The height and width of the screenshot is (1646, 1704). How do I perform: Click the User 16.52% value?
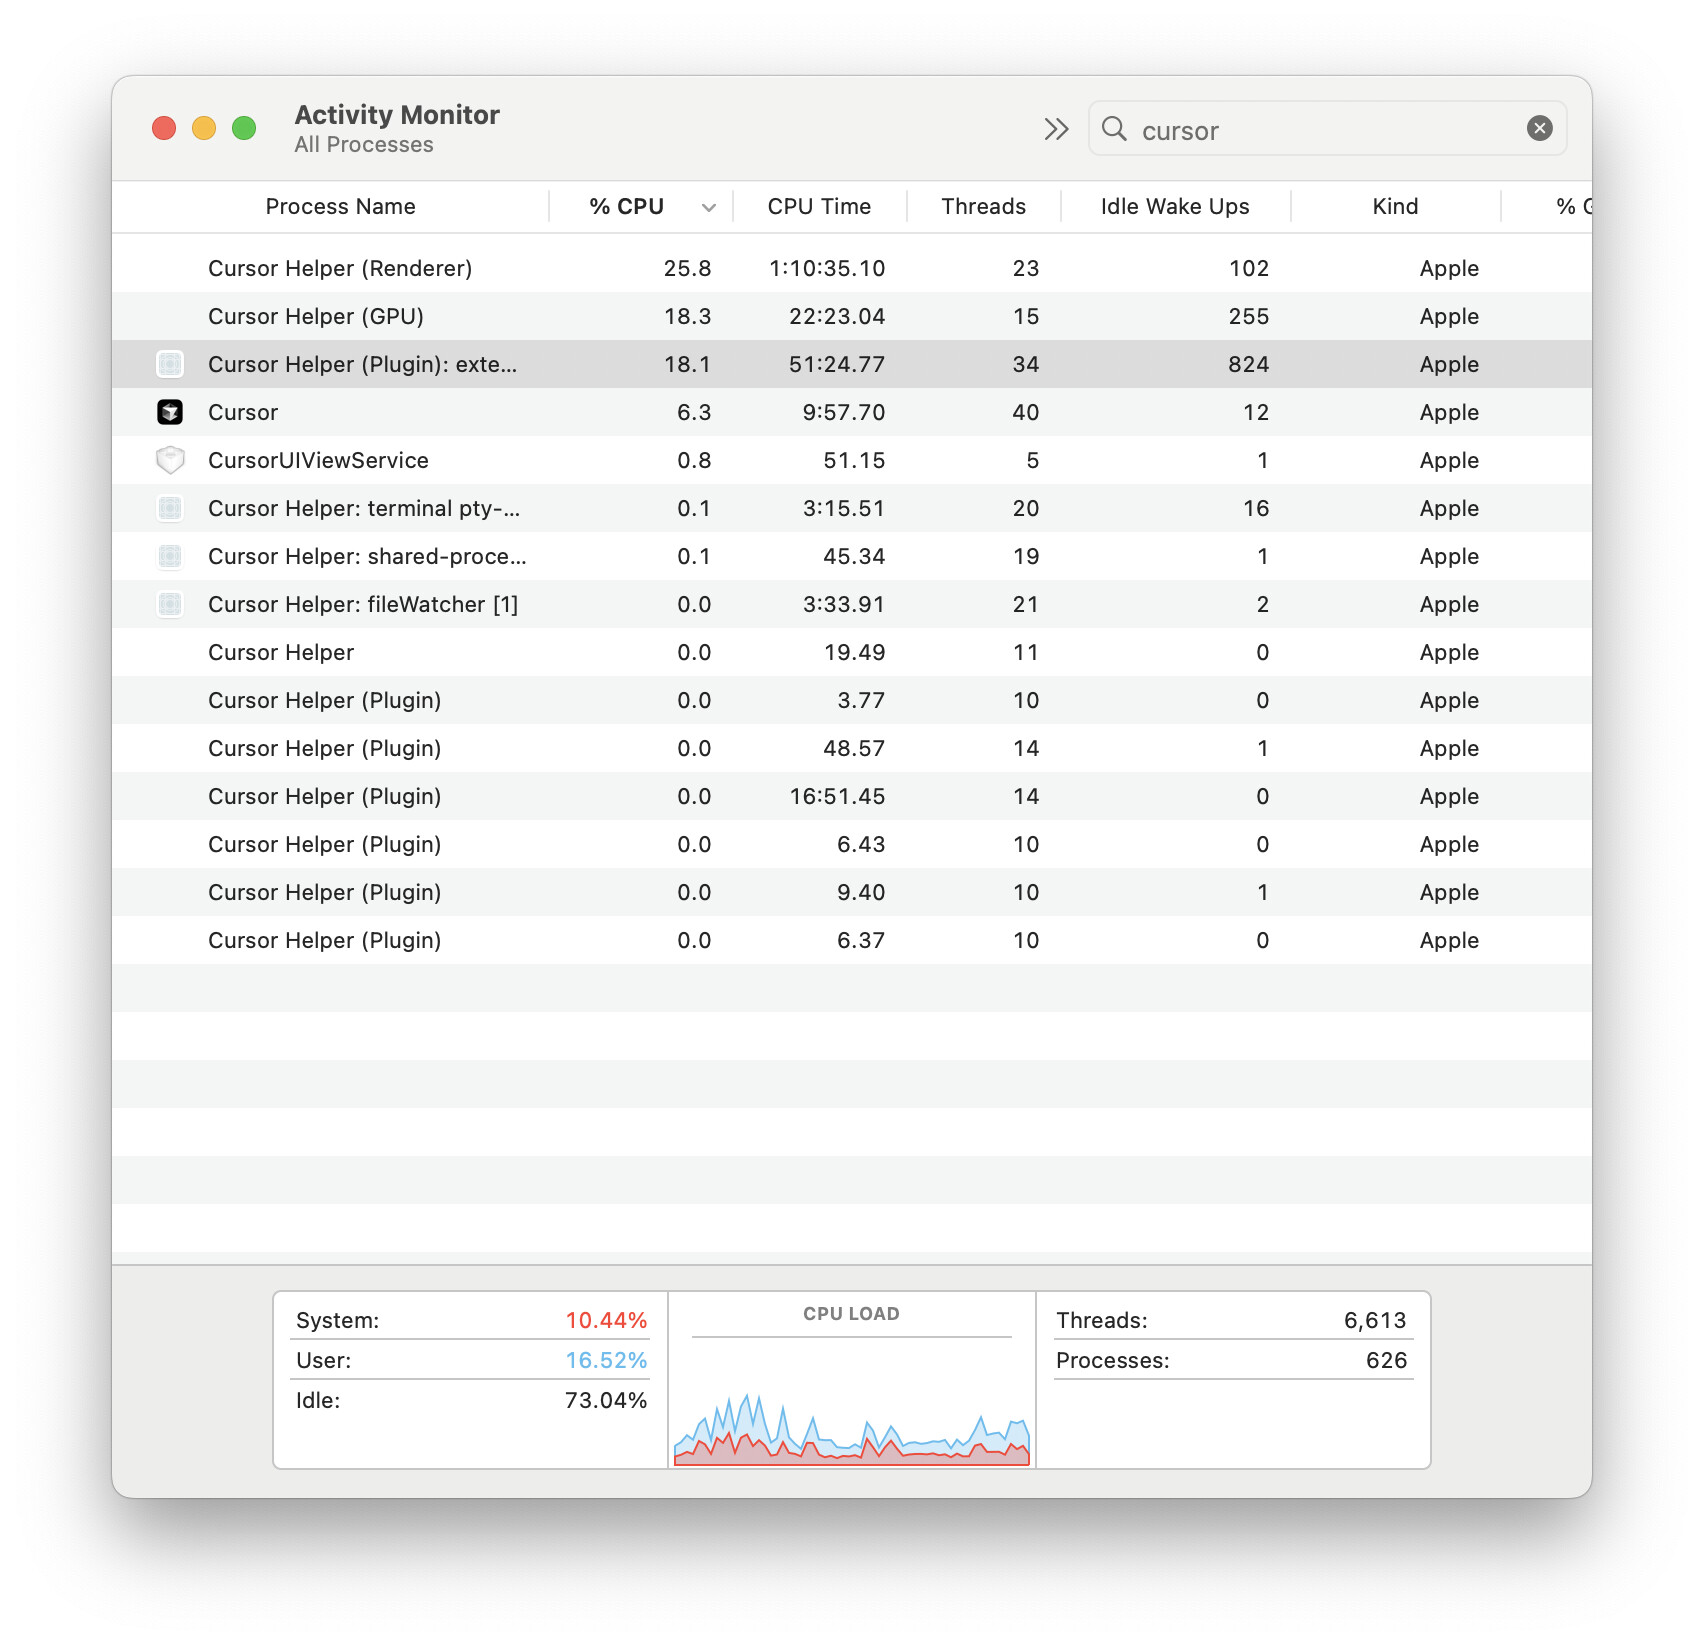tap(606, 1360)
